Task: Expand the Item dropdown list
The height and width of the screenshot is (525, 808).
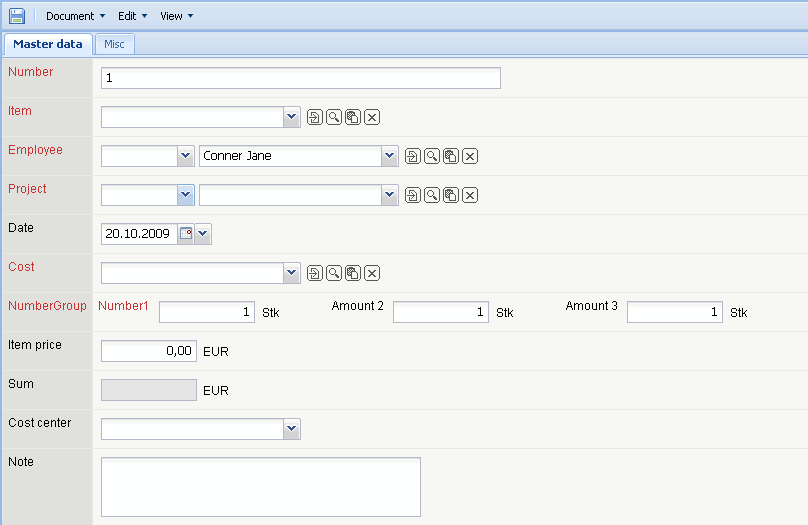Action: point(291,118)
